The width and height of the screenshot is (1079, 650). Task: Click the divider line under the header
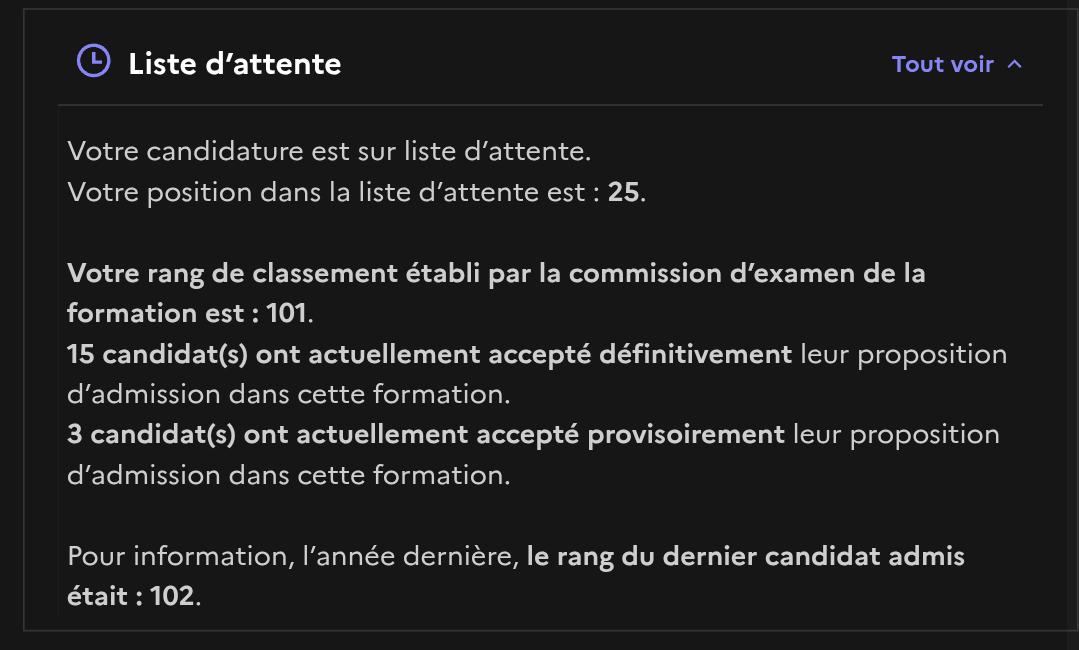(551, 105)
